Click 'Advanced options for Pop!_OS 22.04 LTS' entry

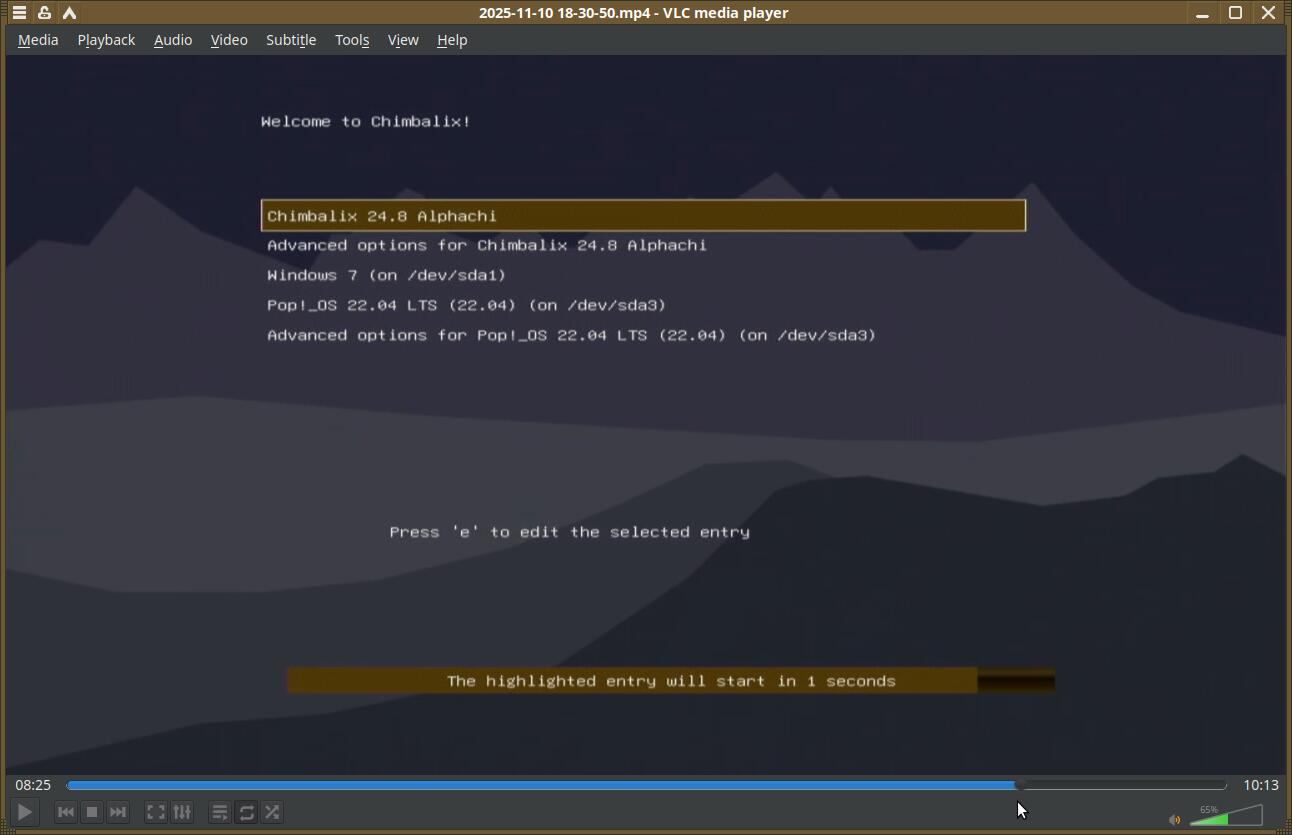click(572, 335)
